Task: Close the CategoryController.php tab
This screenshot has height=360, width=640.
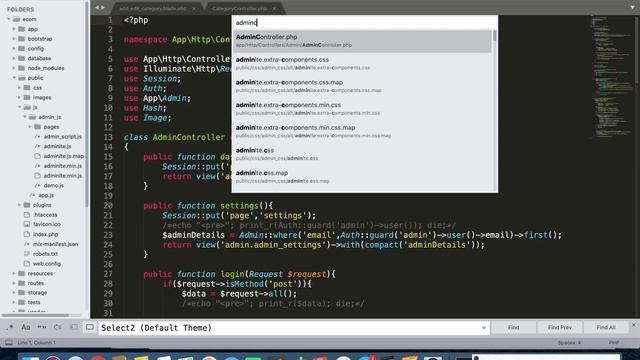Action: tap(274, 8)
